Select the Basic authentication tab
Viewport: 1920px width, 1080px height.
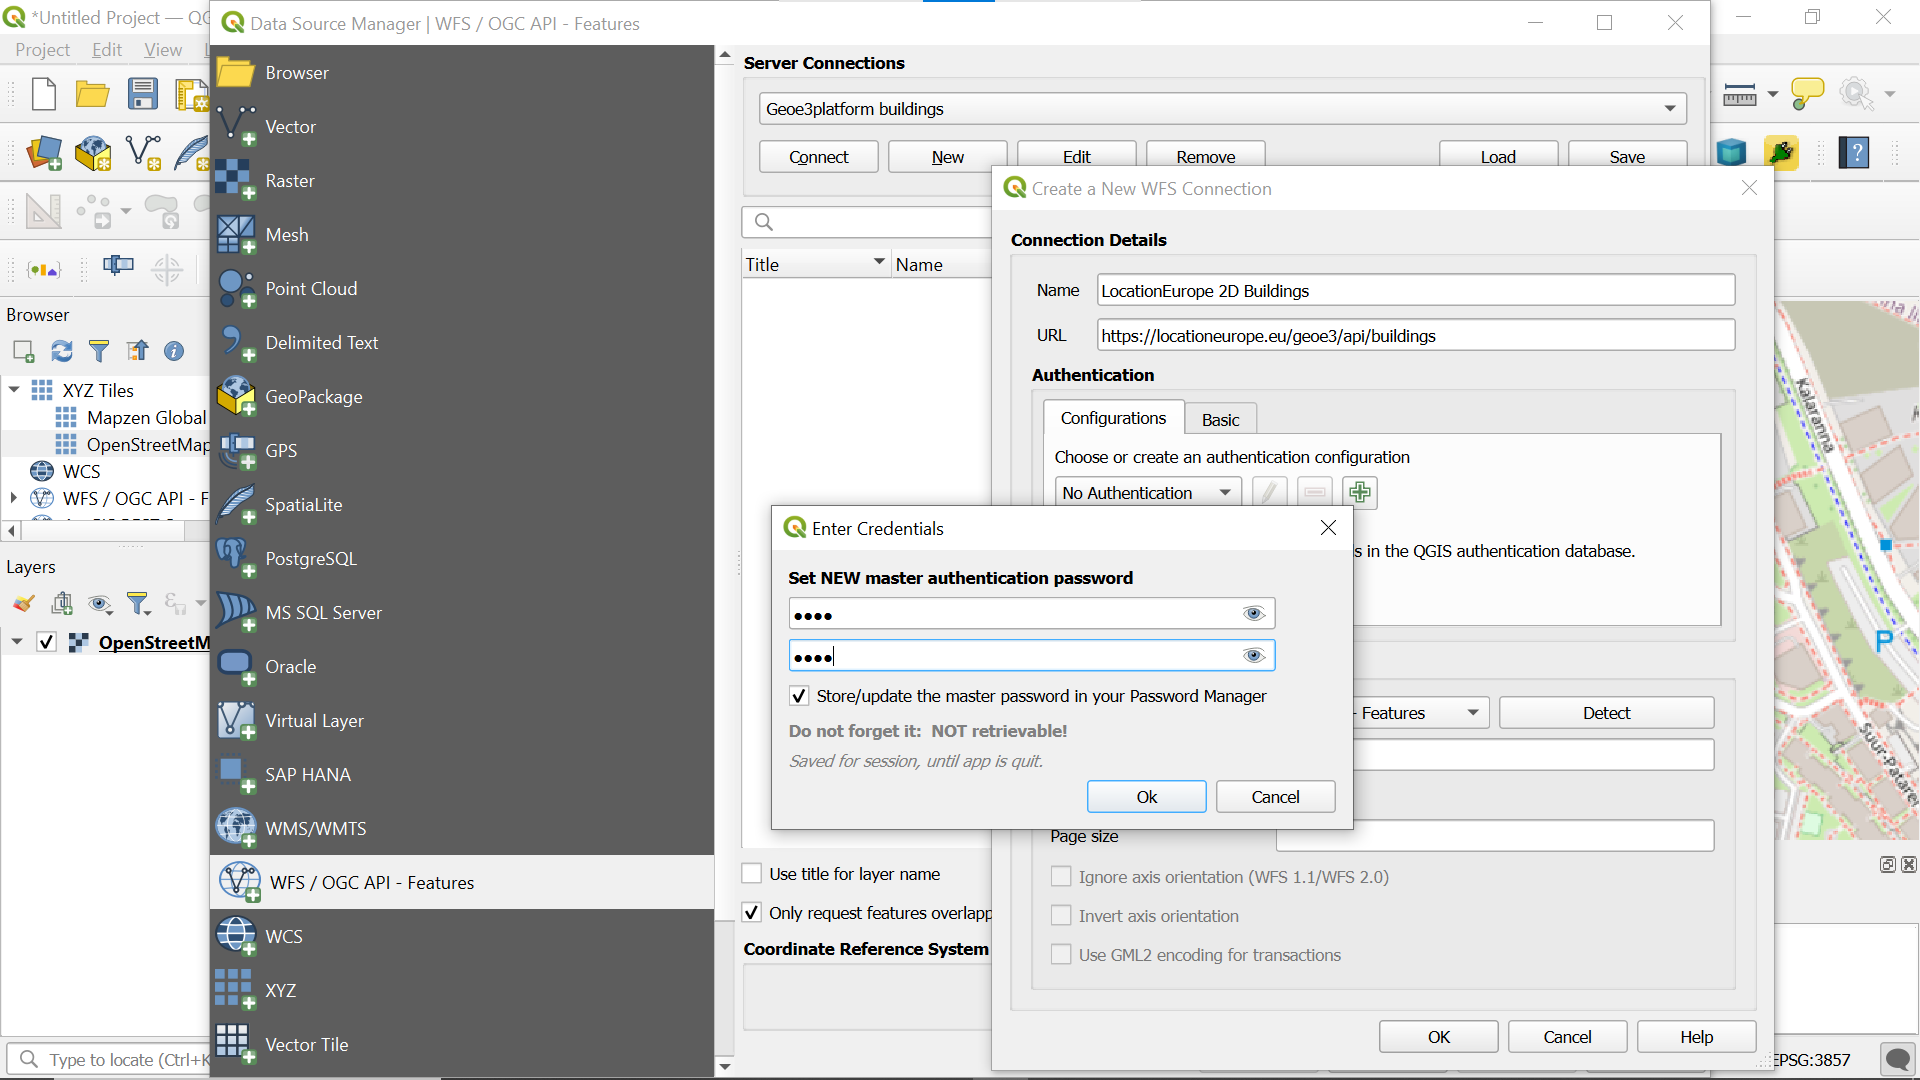[1218, 419]
